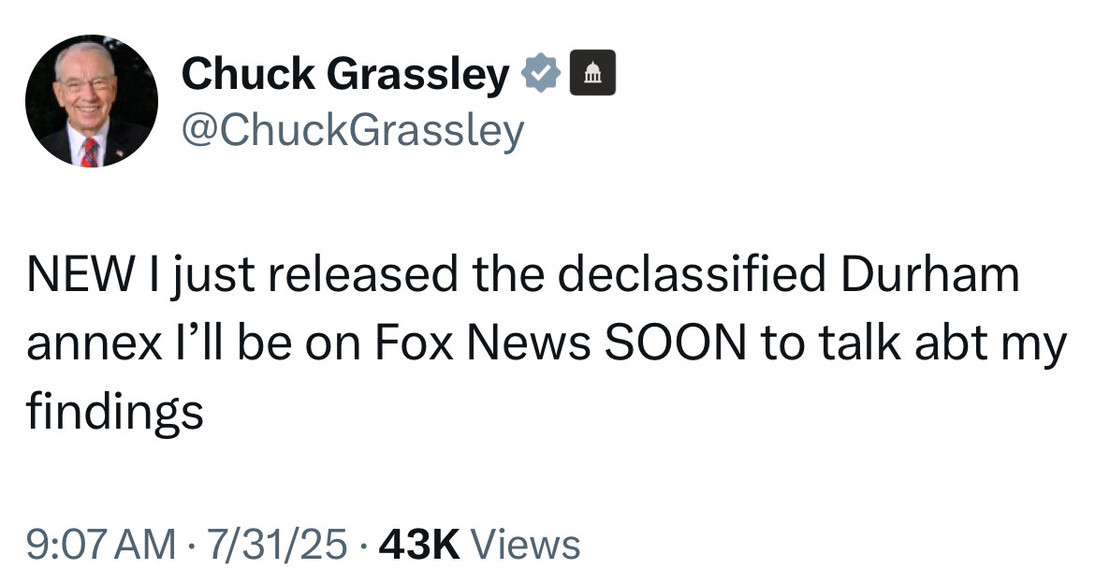1095x584 pixels.
Task: Click the Views label
Action: click(x=525, y=545)
